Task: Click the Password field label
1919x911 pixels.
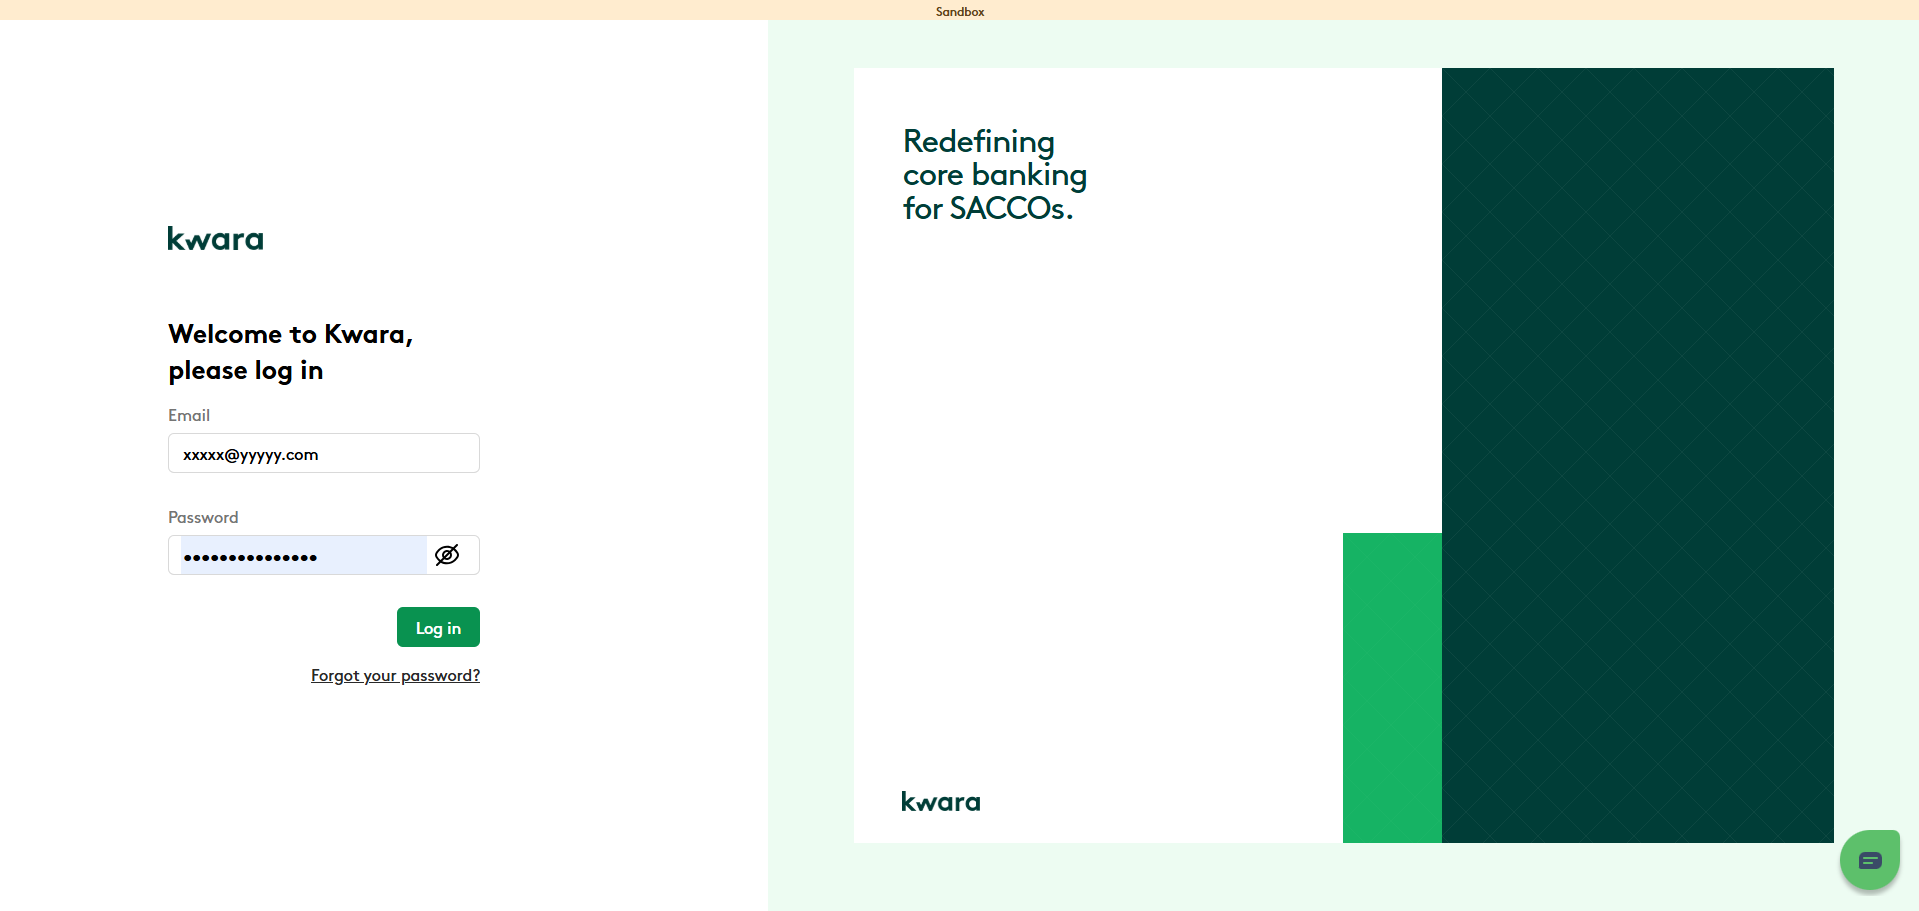Action: click(x=203, y=517)
